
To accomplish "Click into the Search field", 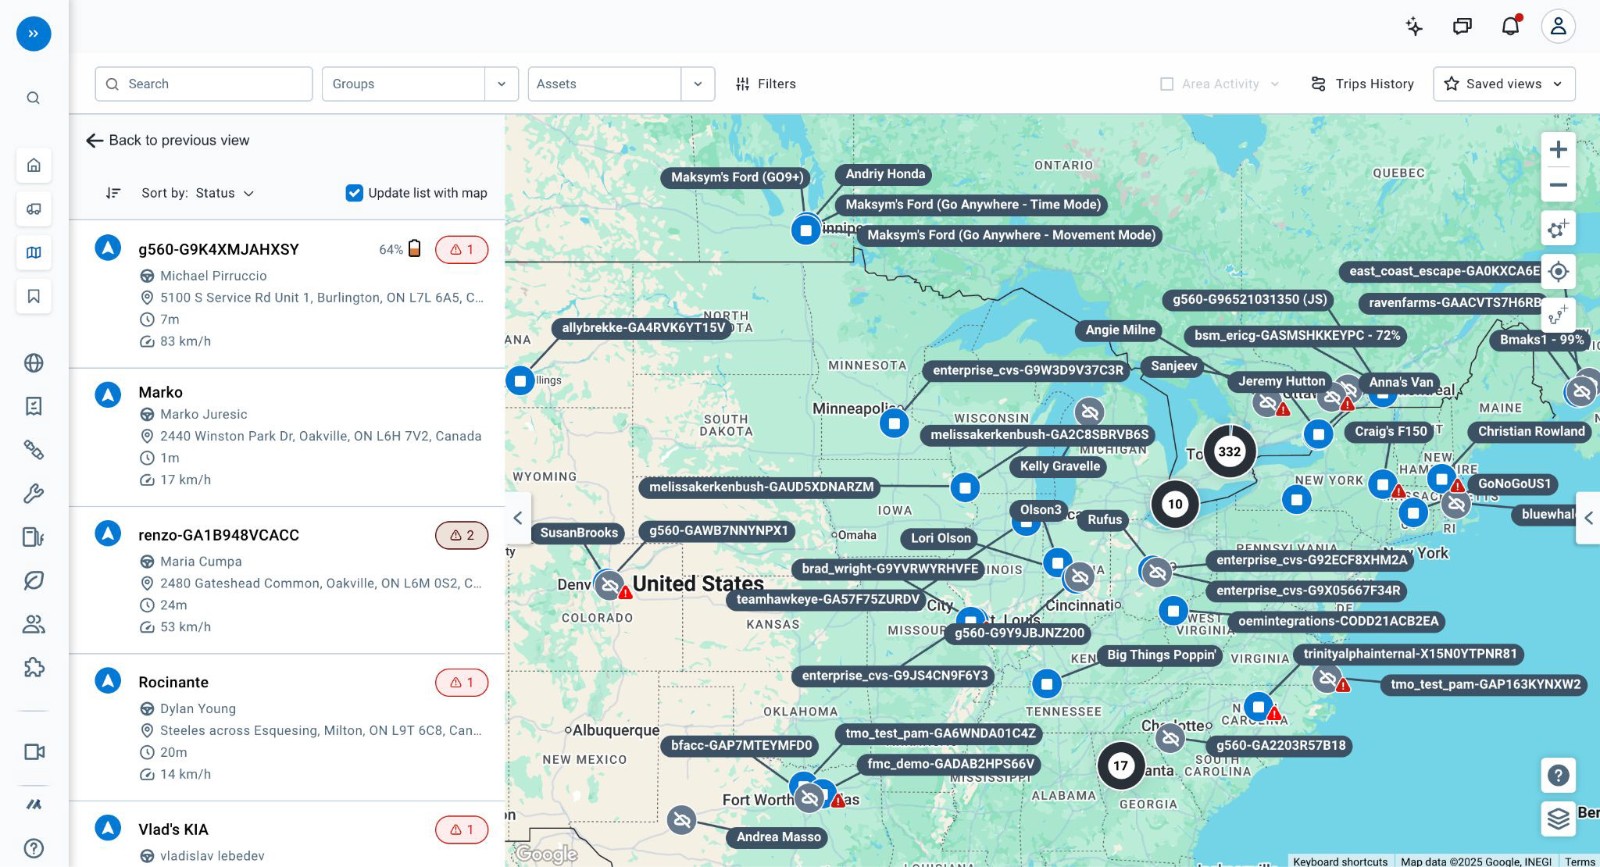I will 204,84.
